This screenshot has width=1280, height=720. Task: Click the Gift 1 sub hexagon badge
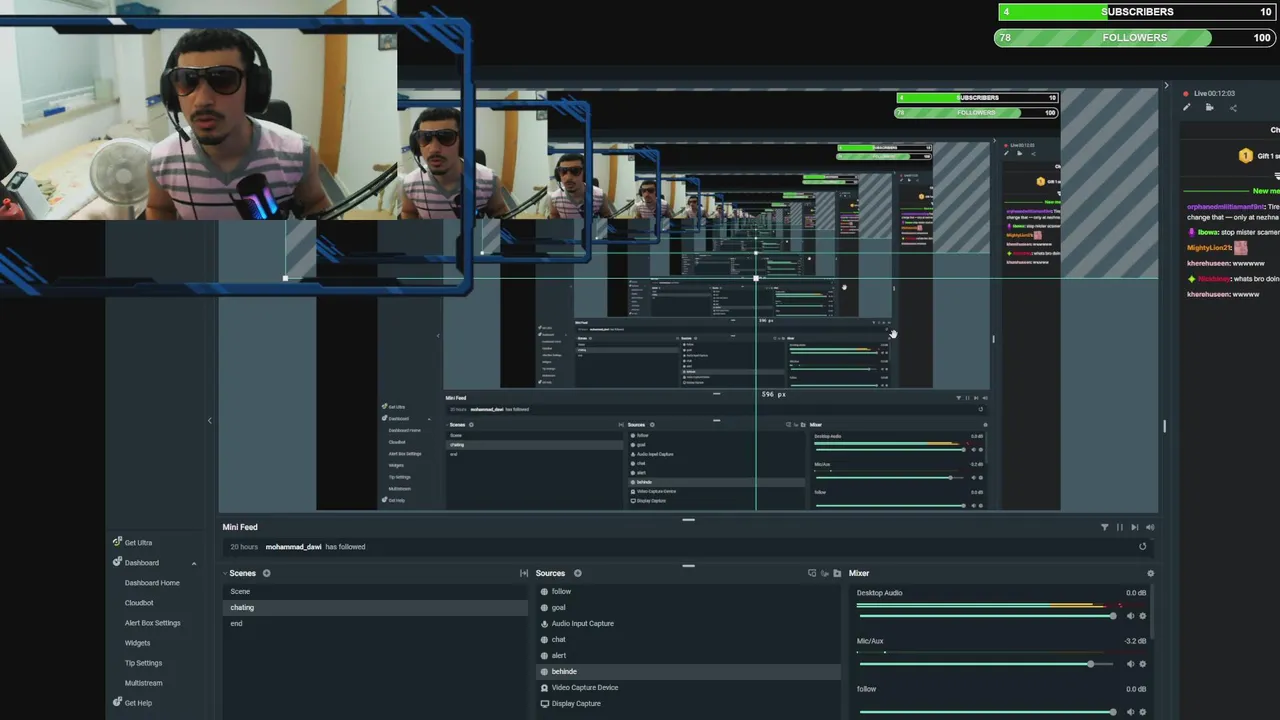point(1245,156)
